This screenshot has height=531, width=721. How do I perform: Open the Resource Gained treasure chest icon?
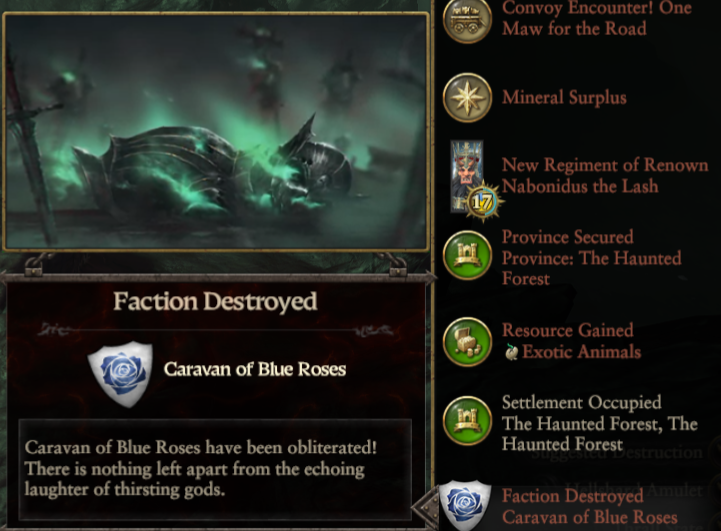click(467, 342)
